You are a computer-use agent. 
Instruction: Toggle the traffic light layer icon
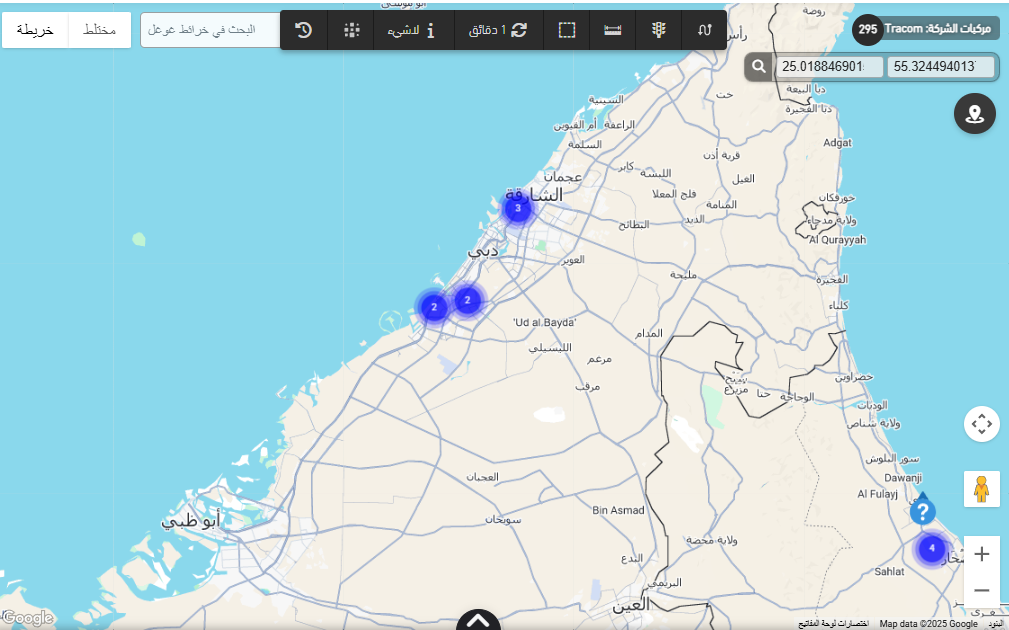[659, 30]
